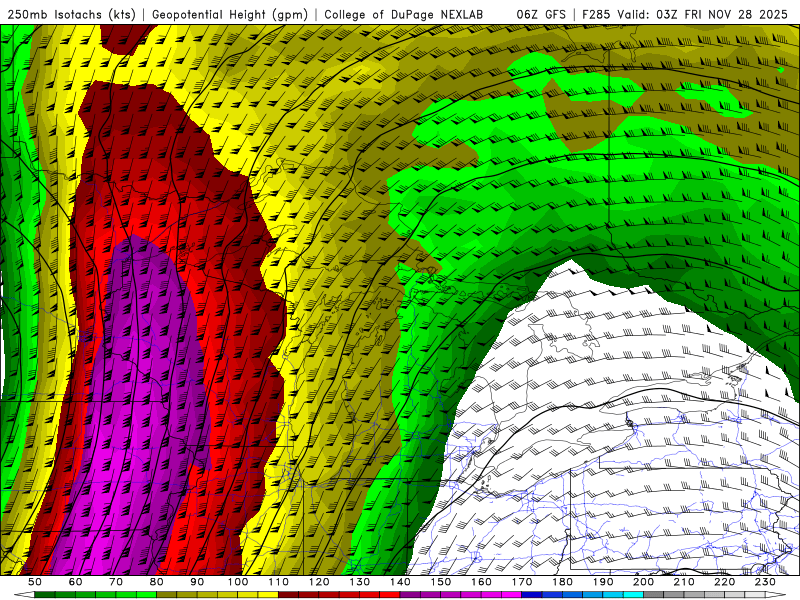The width and height of the screenshot is (800, 600).
Task: Click the '60' legend scale value
Action: pos(76,582)
